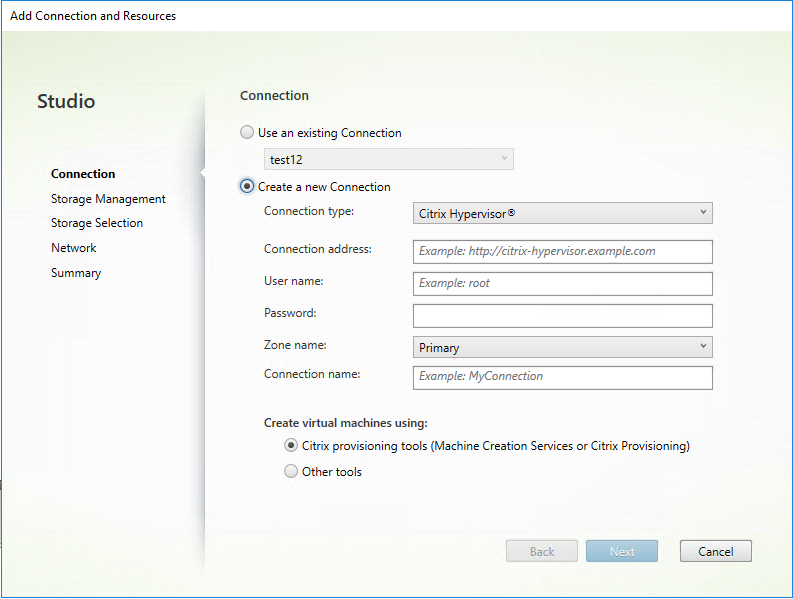Go to the Connection step in sidebar
Screen dimensions: 793x599
[83, 174]
